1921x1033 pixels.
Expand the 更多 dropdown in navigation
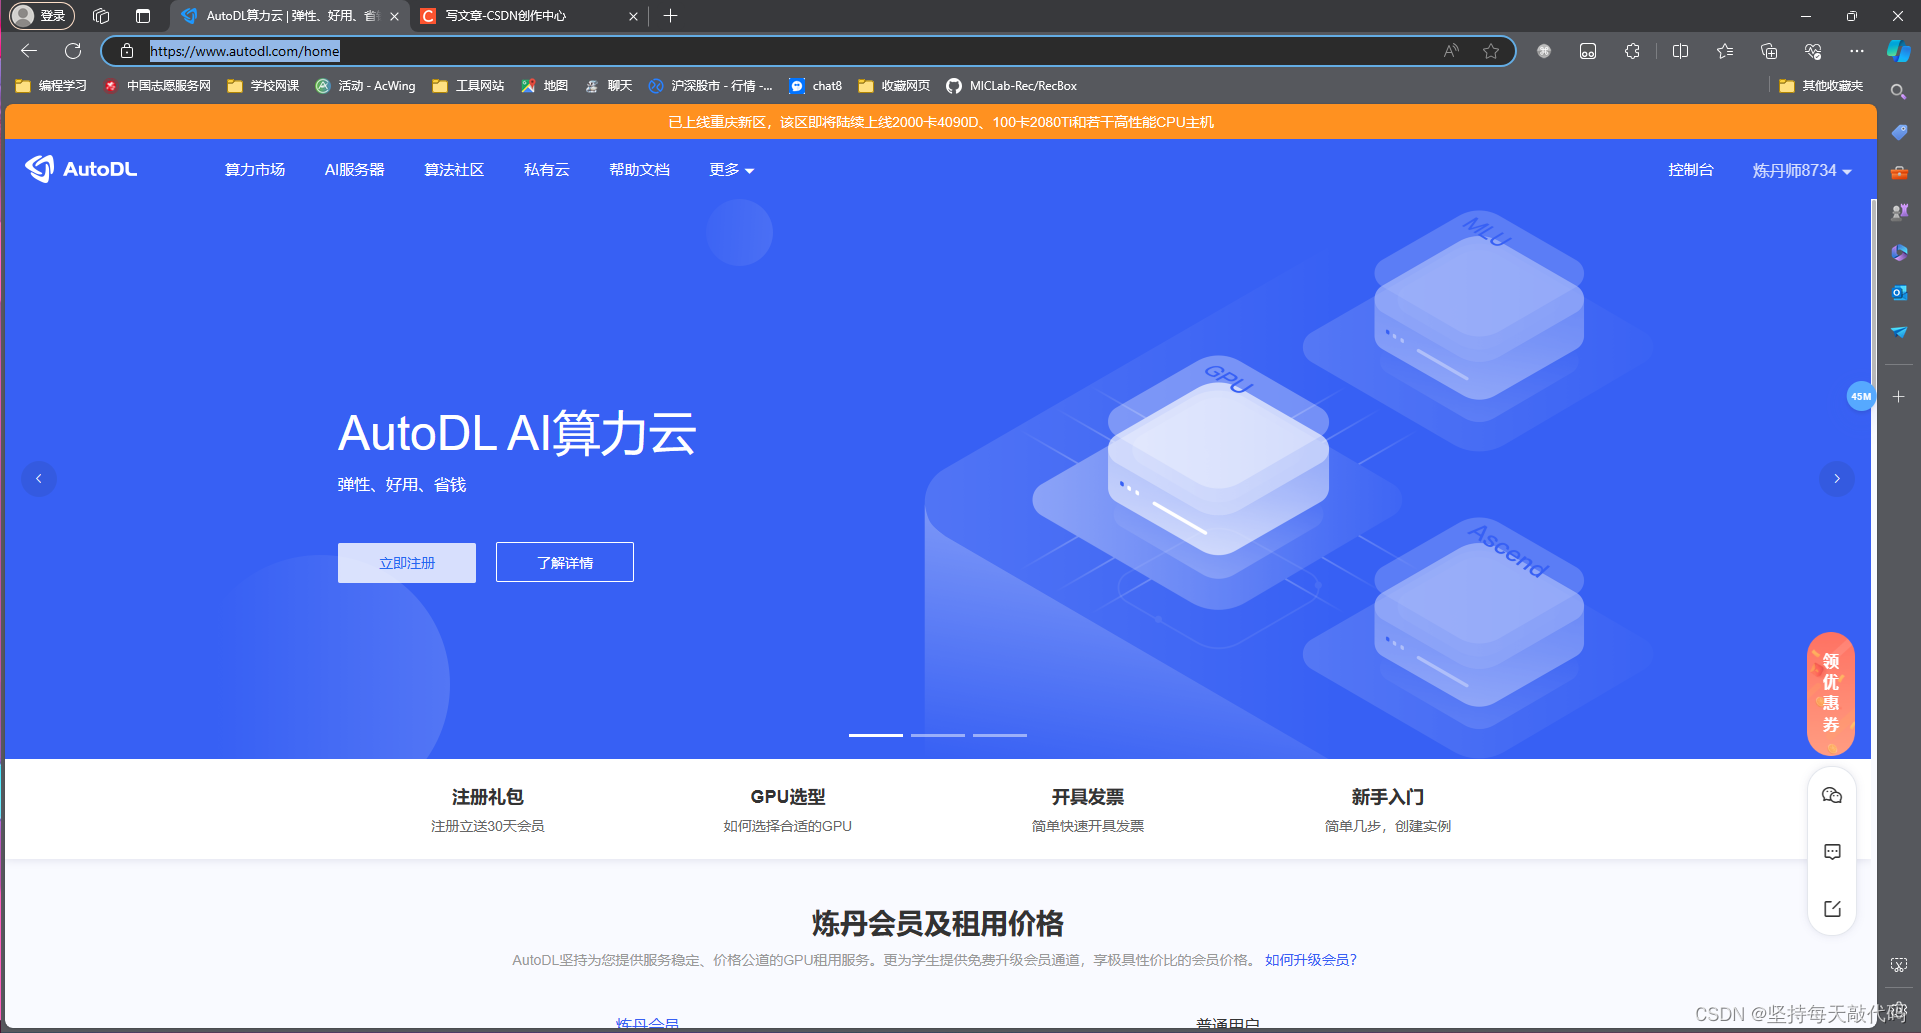point(731,170)
